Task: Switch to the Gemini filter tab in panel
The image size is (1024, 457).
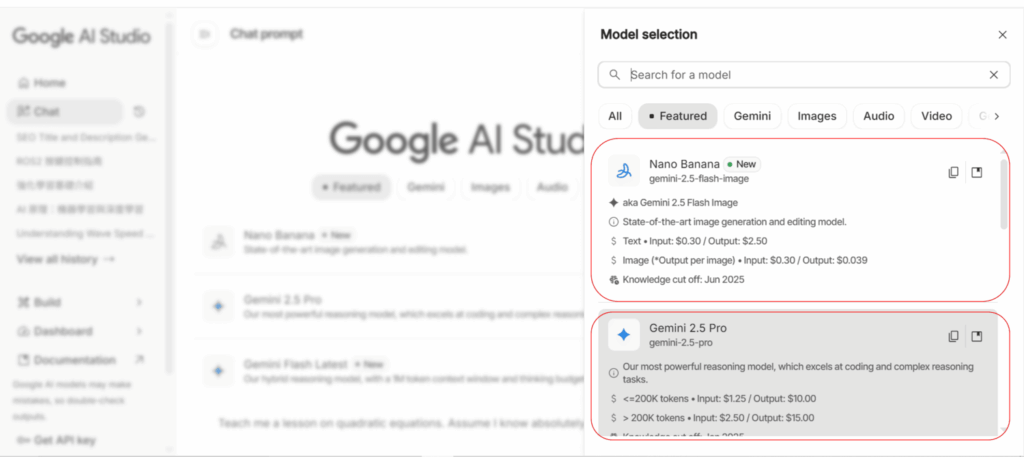Action: [x=752, y=116]
